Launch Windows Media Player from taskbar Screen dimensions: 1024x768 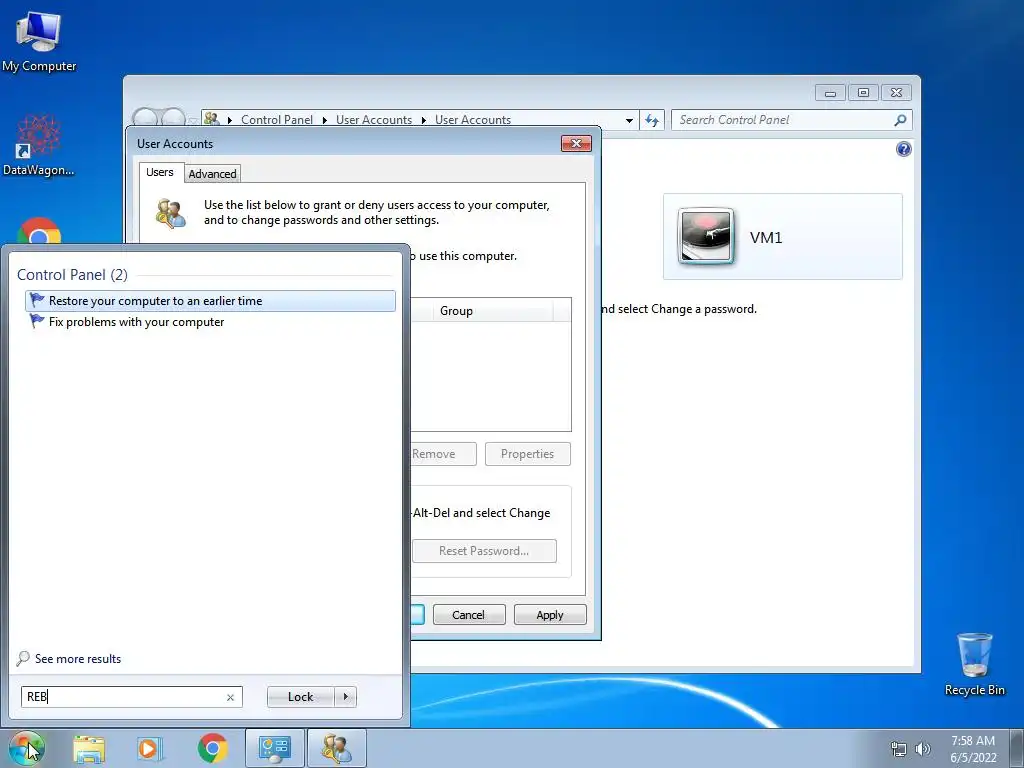[x=150, y=748]
